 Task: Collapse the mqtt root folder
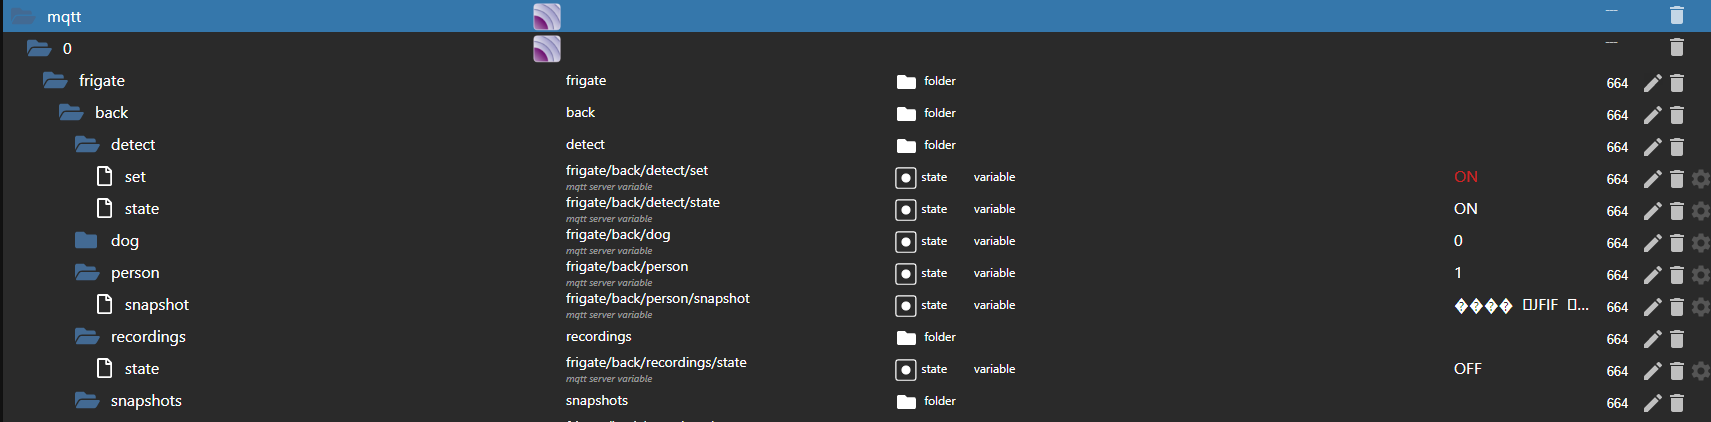click(23, 16)
